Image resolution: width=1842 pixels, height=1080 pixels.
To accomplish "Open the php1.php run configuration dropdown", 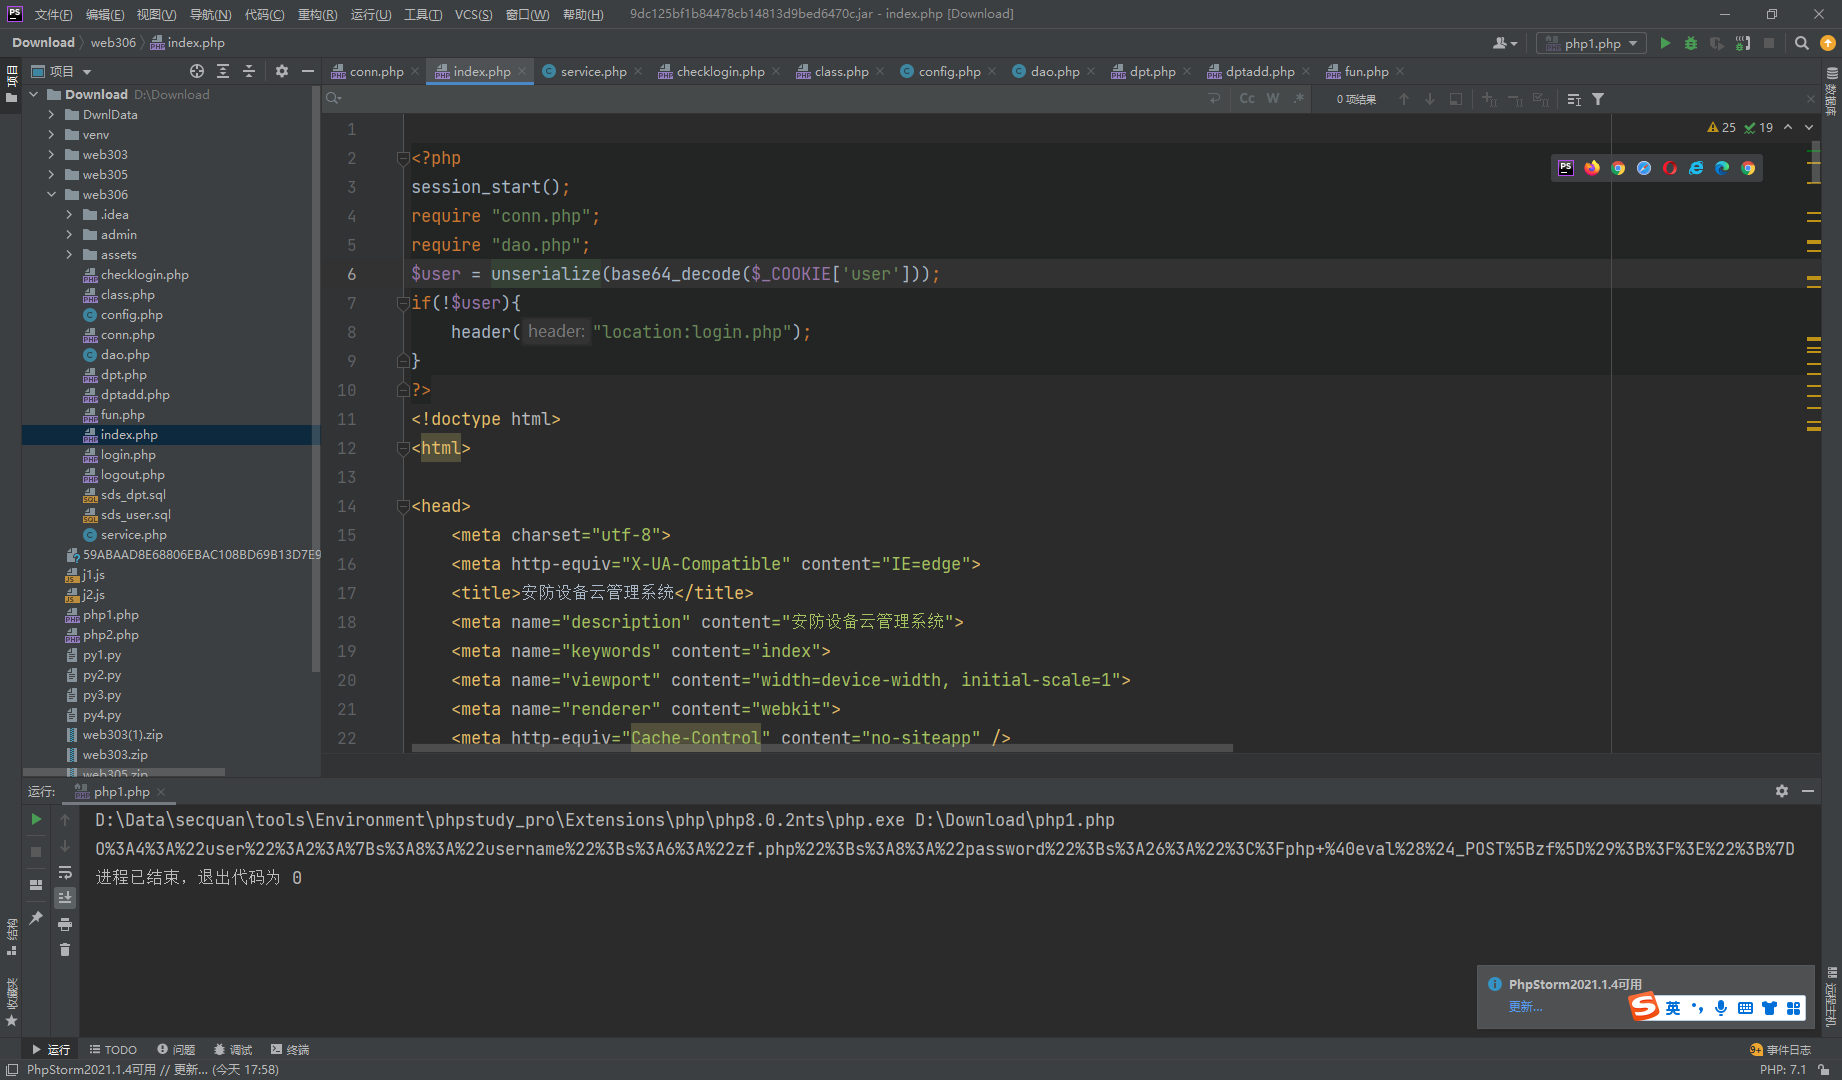I will pyautogui.click(x=1592, y=43).
